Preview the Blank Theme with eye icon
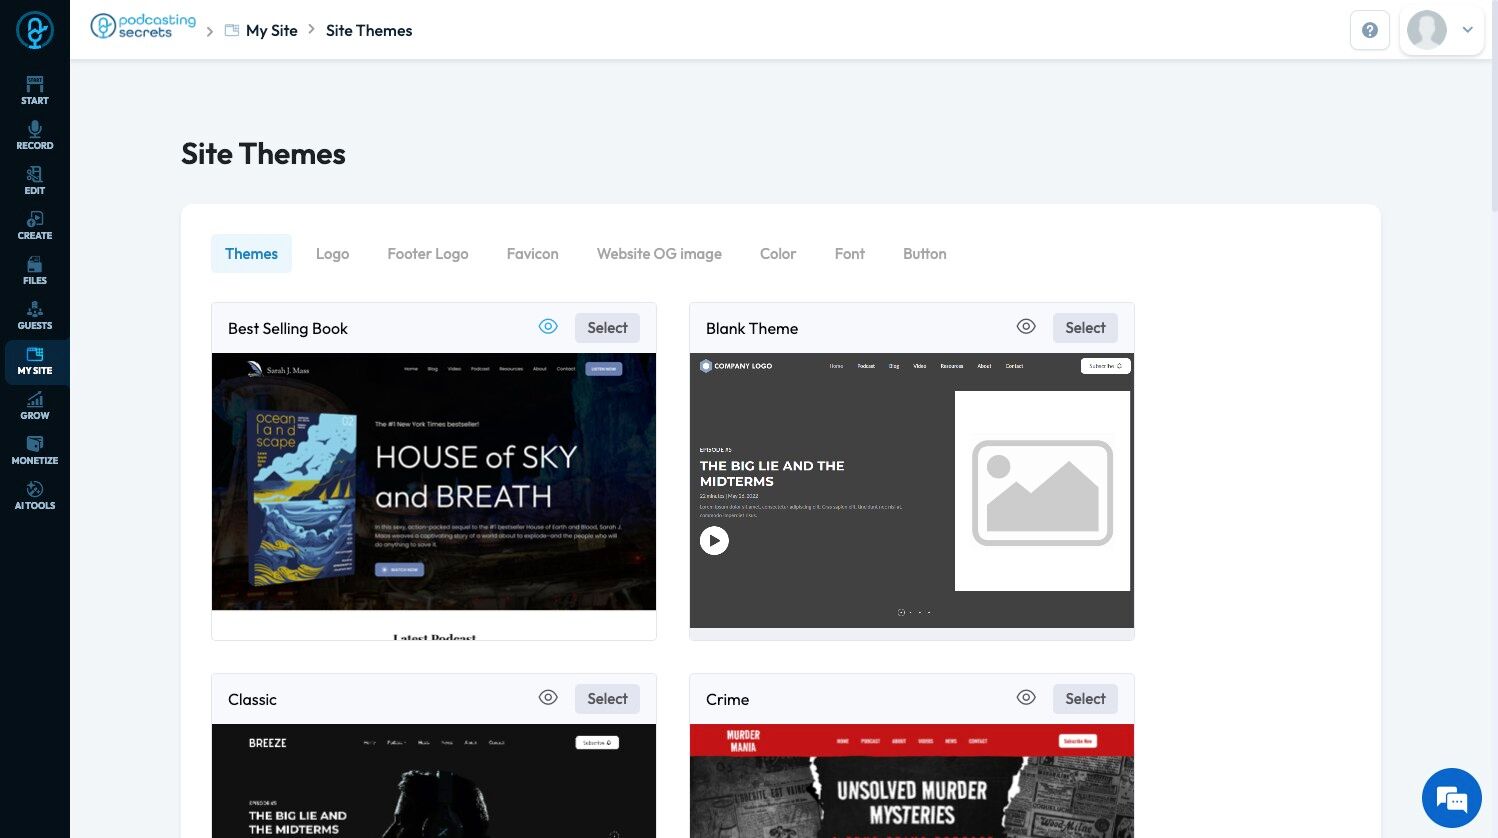 1026,327
